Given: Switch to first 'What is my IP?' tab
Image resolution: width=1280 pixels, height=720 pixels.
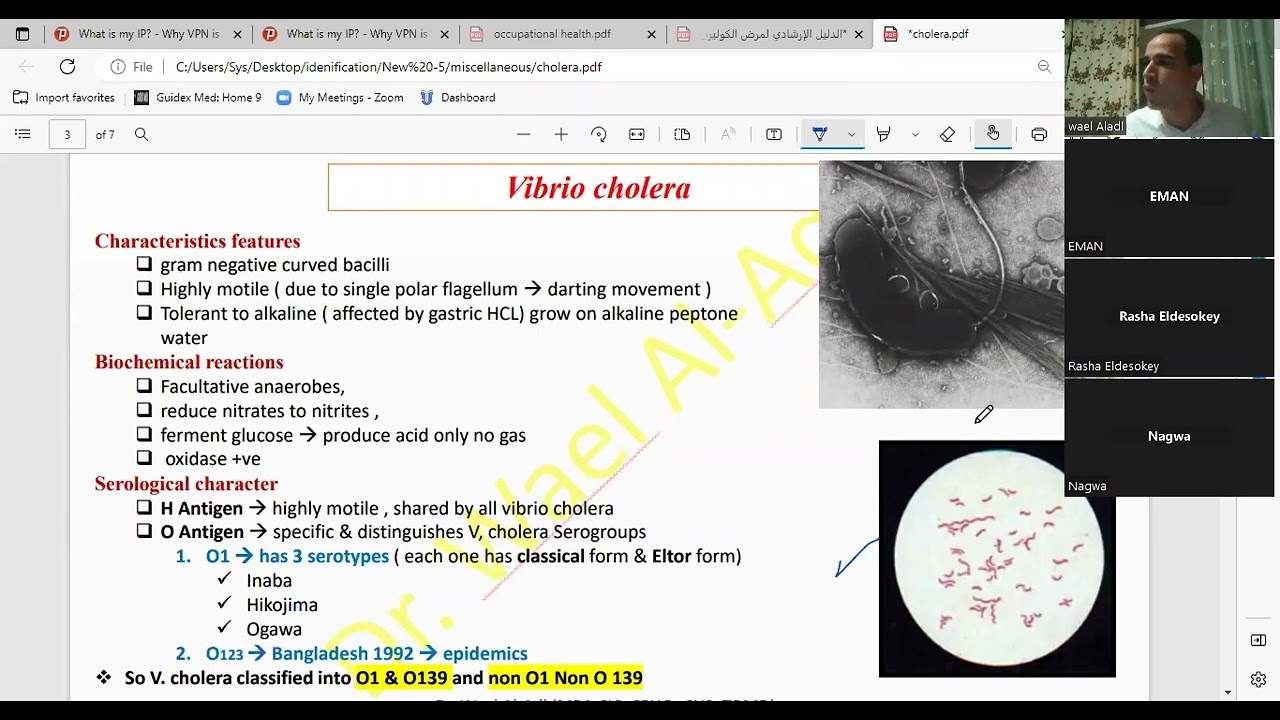Looking at the screenshot, I should pos(147,34).
